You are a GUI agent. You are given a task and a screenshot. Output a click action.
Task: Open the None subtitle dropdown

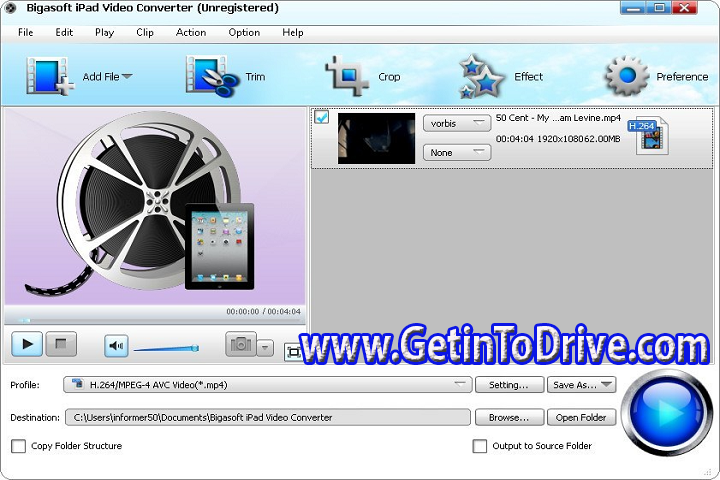[457, 152]
